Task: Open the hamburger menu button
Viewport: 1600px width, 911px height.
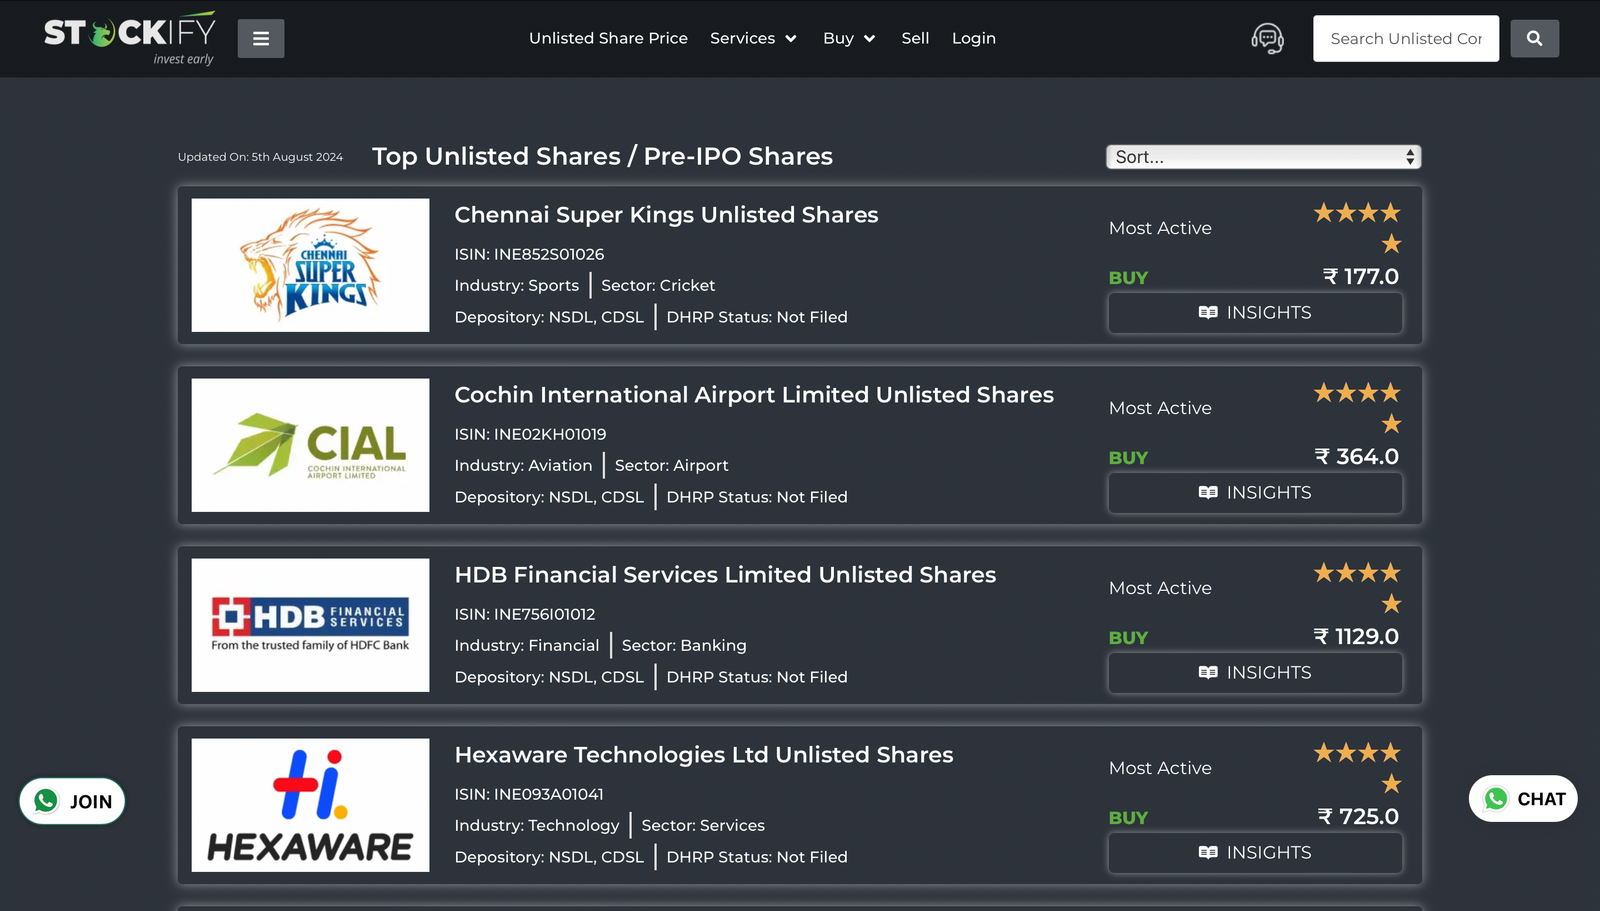Action: [261, 39]
